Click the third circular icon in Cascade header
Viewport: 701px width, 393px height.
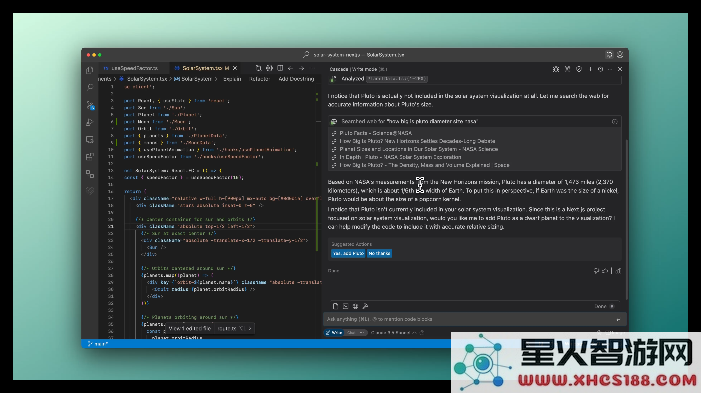tap(579, 69)
